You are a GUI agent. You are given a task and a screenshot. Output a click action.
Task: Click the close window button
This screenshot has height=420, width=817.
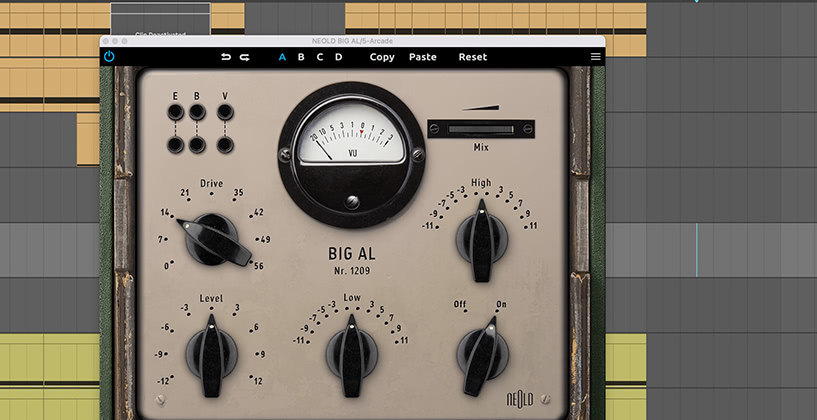(106, 41)
